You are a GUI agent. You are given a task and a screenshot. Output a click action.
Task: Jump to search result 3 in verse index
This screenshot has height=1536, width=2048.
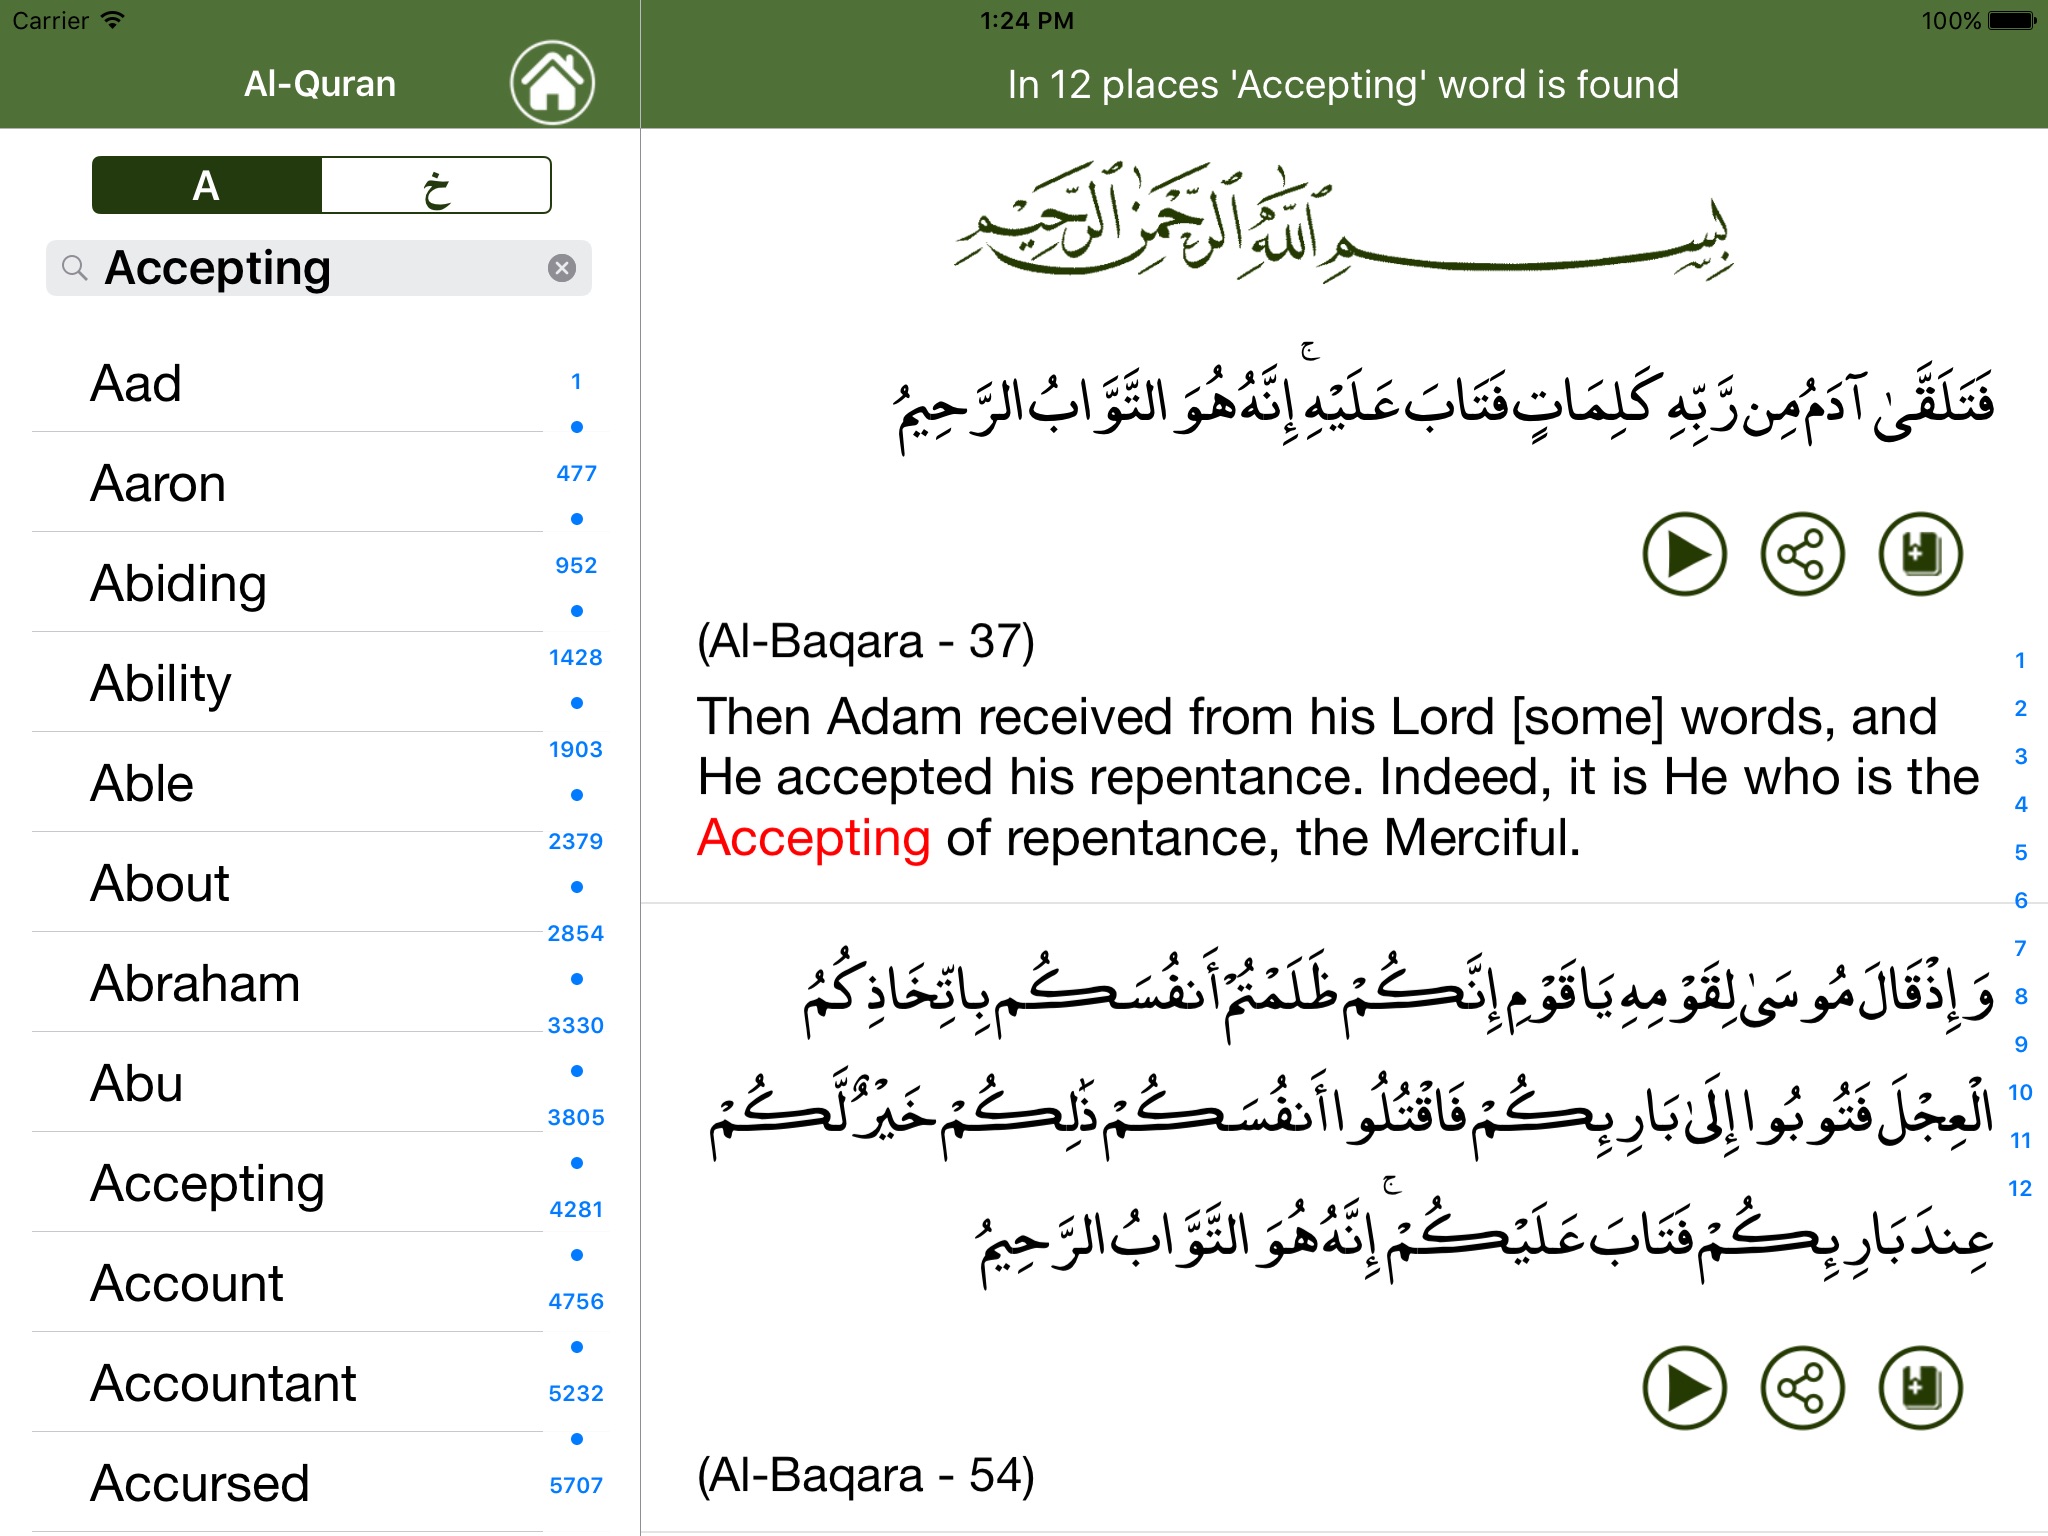(2020, 757)
